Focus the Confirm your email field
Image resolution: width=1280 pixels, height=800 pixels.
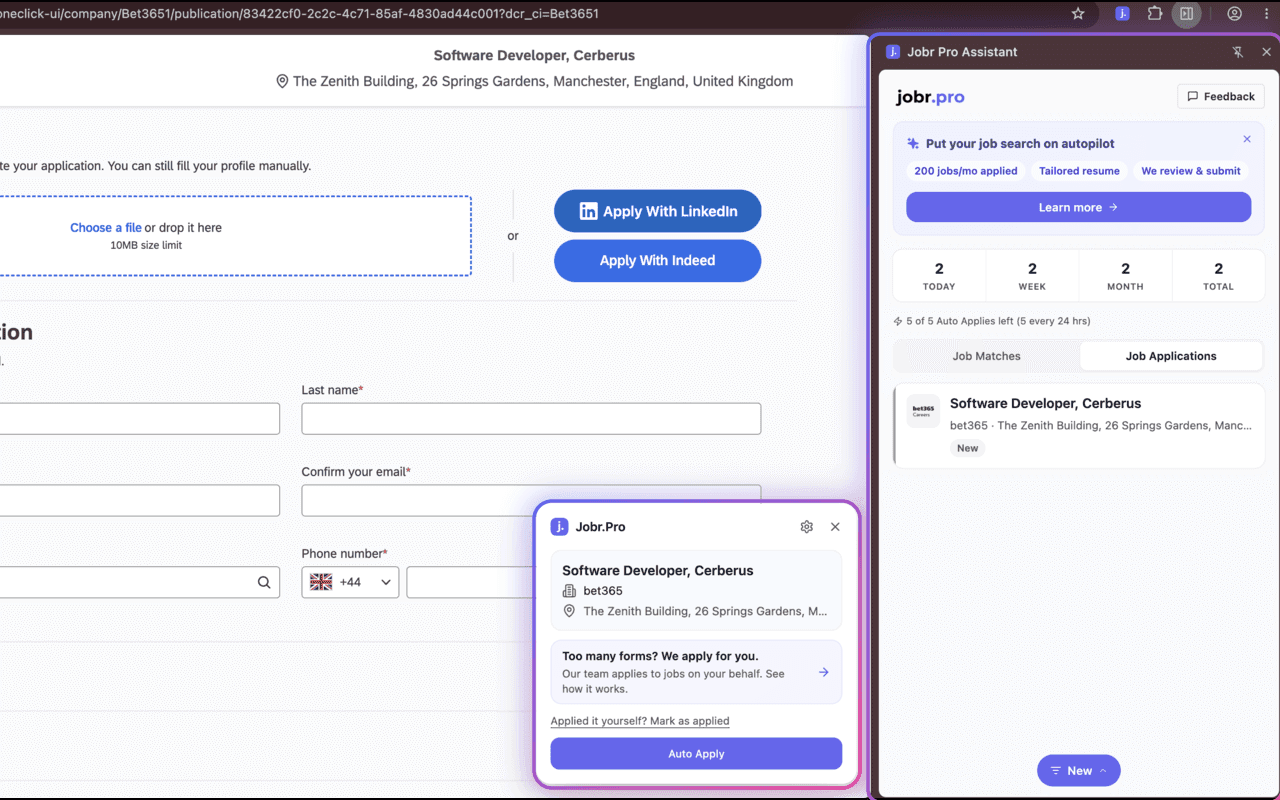point(531,501)
